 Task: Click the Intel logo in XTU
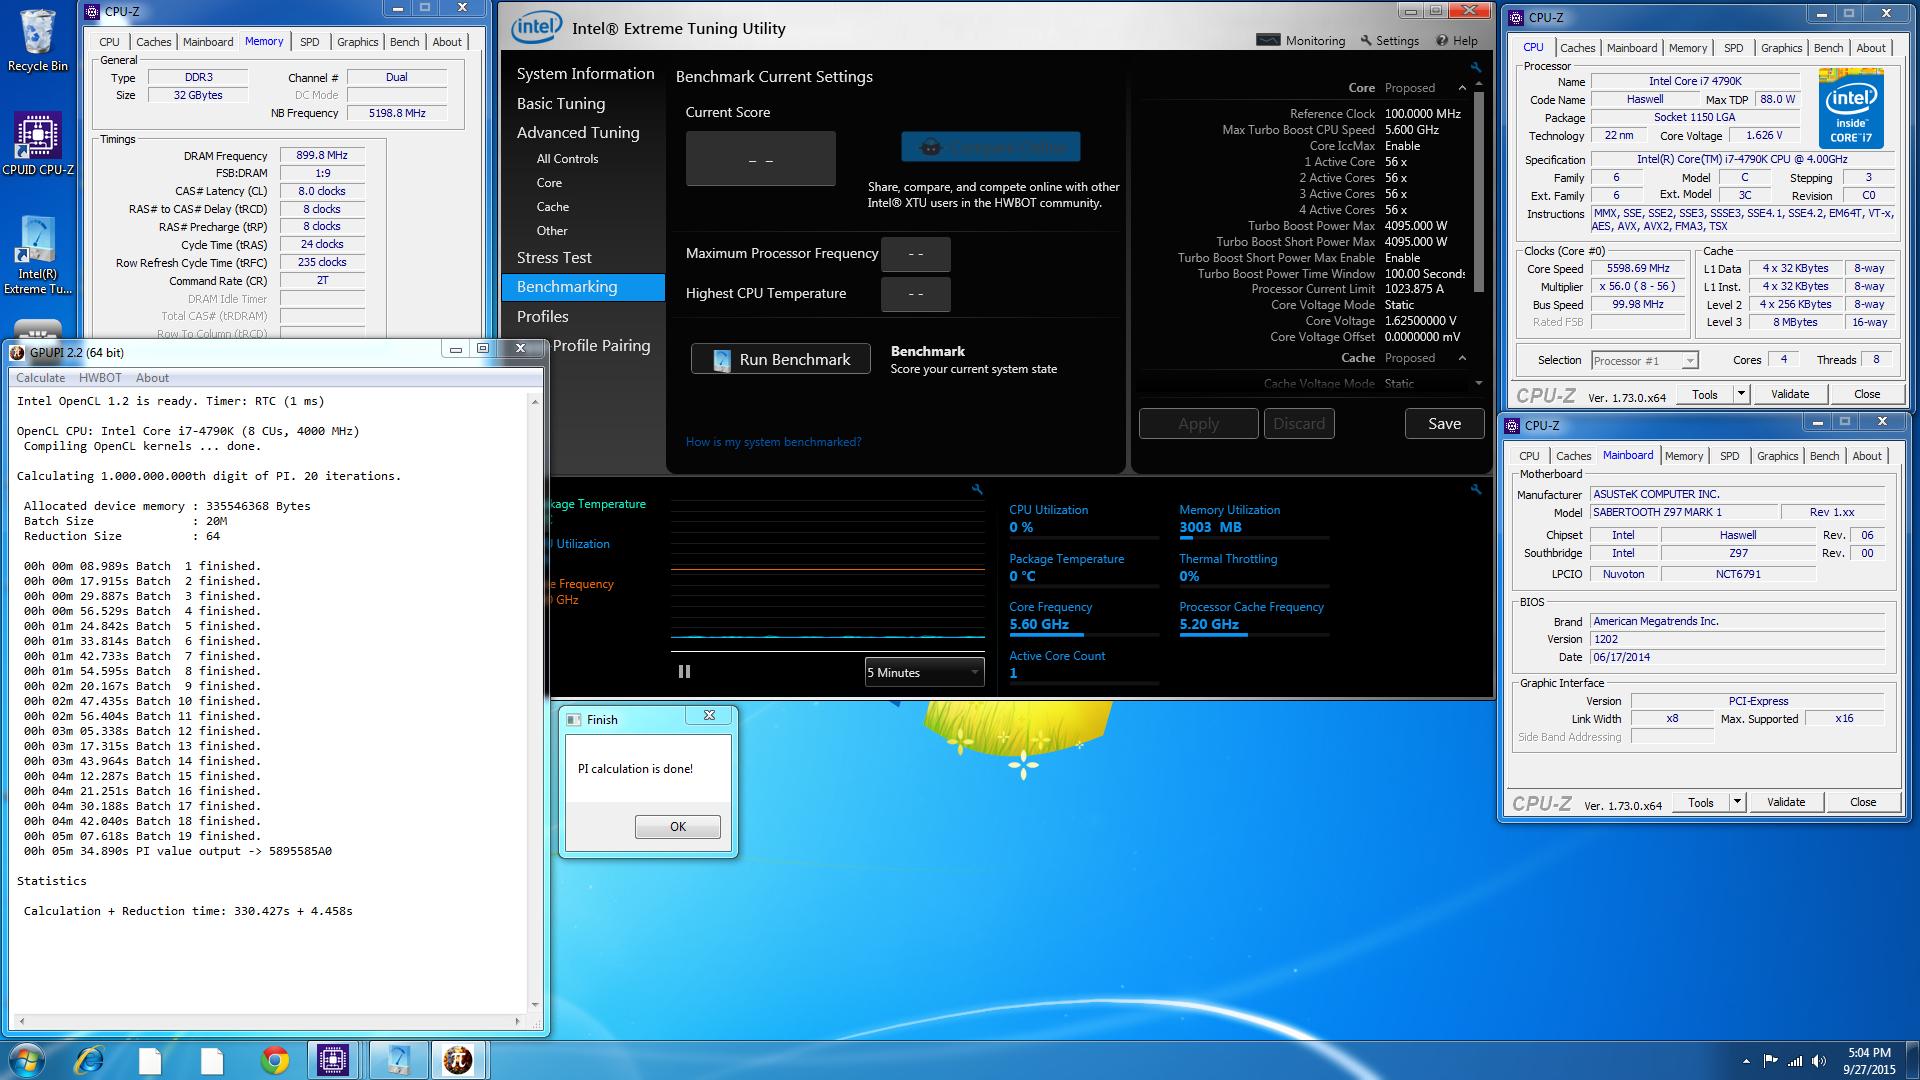pyautogui.click(x=536, y=28)
